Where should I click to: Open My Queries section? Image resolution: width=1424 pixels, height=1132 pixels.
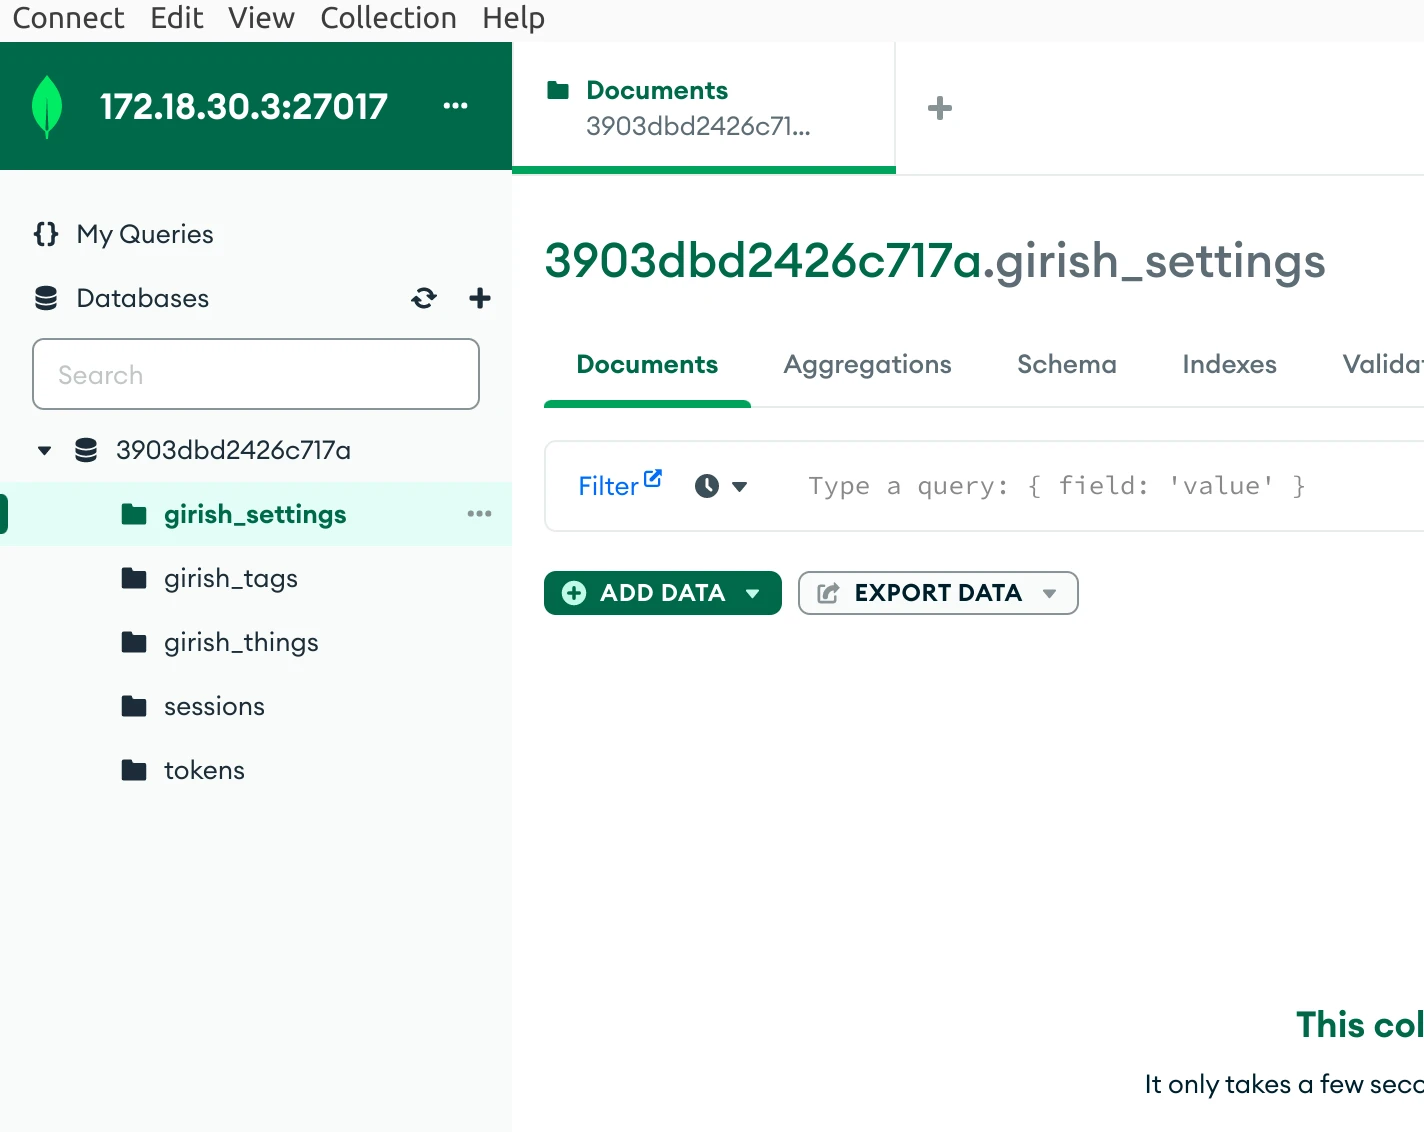coord(144,234)
